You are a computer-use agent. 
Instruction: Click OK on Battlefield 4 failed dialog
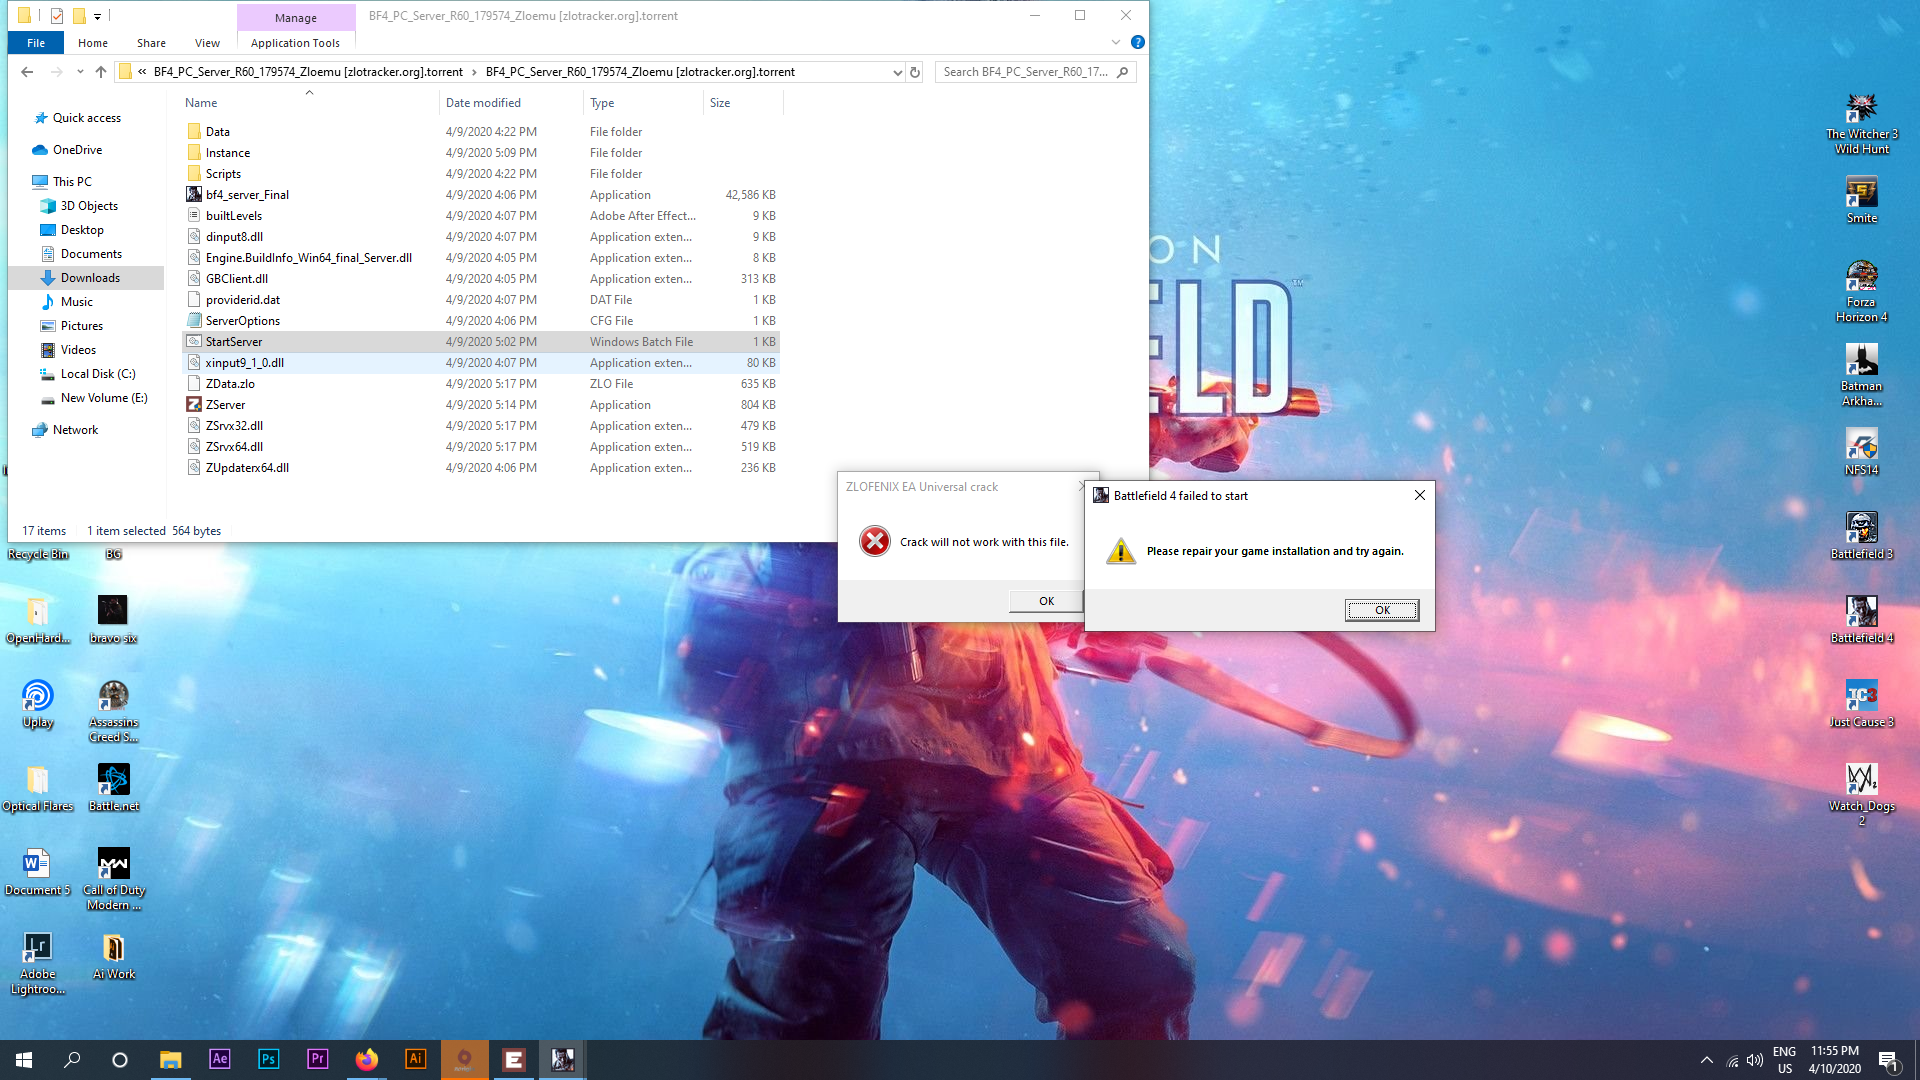[x=1382, y=609]
